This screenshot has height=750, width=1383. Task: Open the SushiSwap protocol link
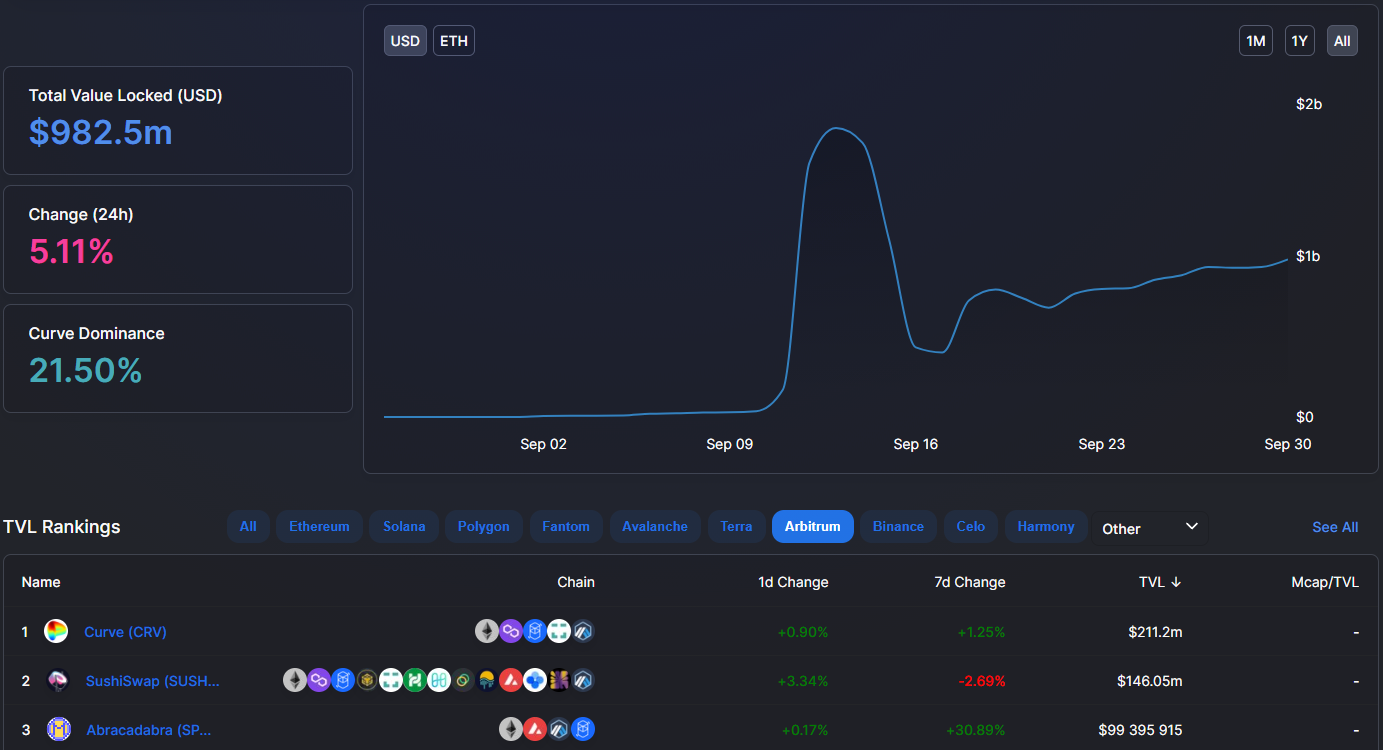tap(152, 681)
